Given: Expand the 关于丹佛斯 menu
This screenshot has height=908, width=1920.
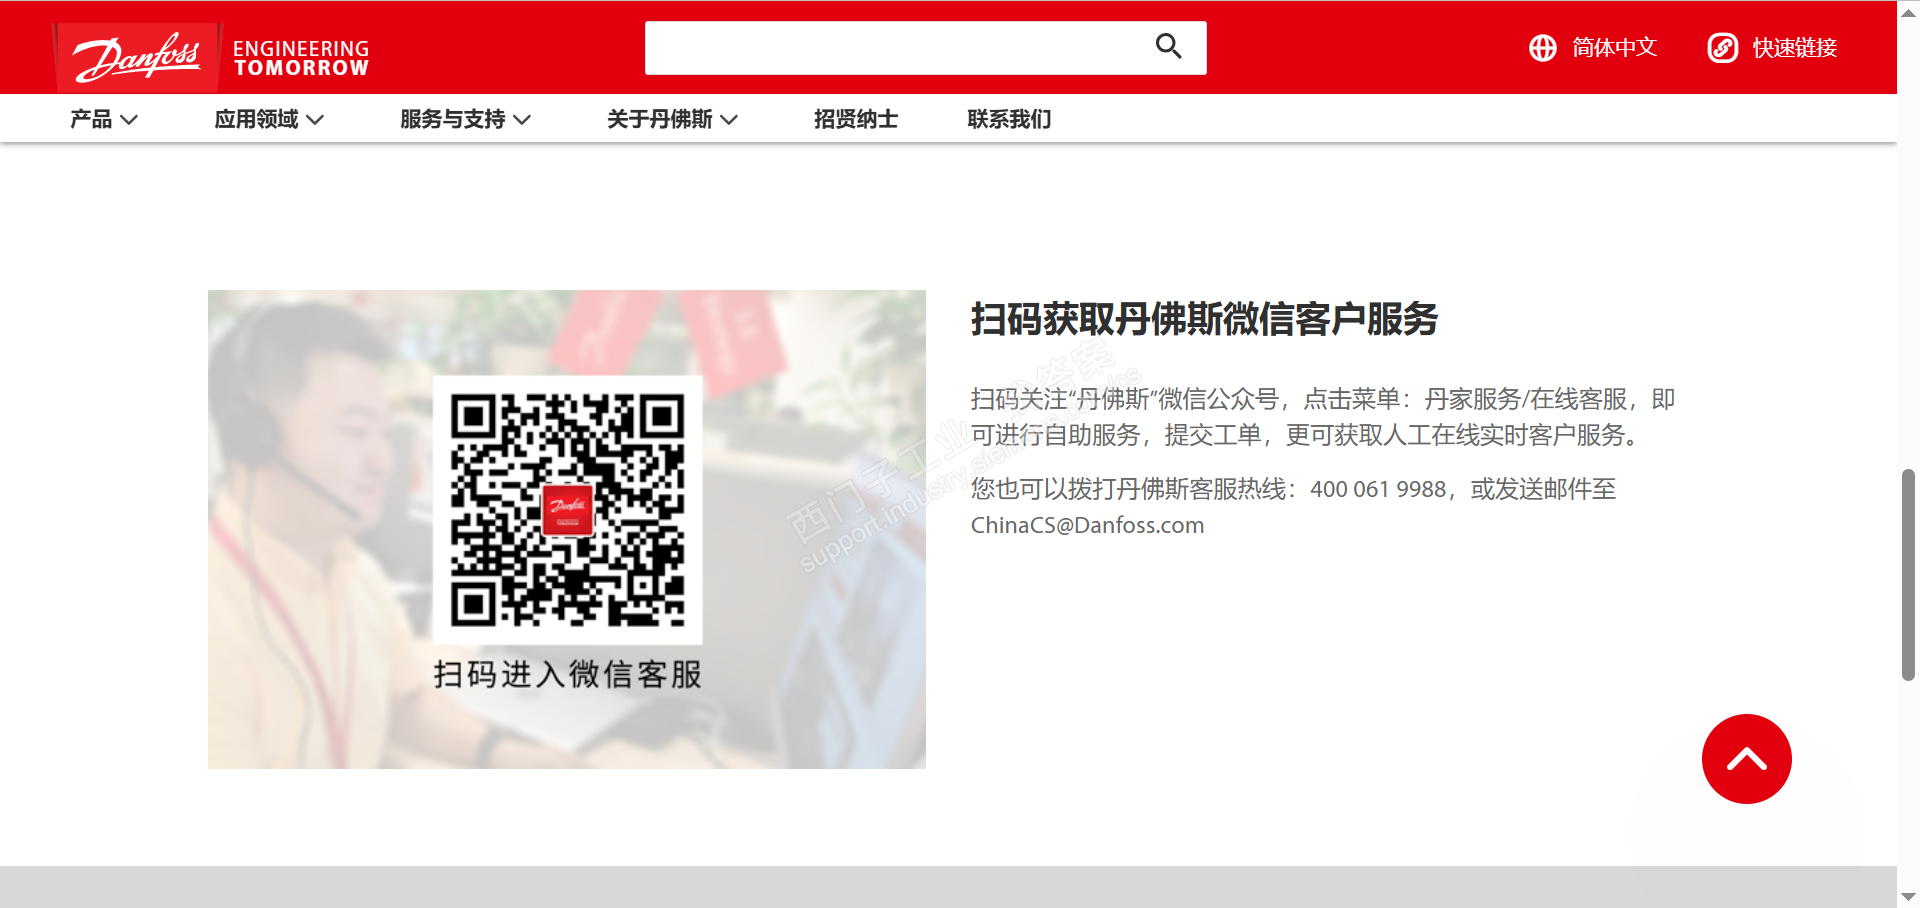Looking at the screenshot, I should click(672, 120).
